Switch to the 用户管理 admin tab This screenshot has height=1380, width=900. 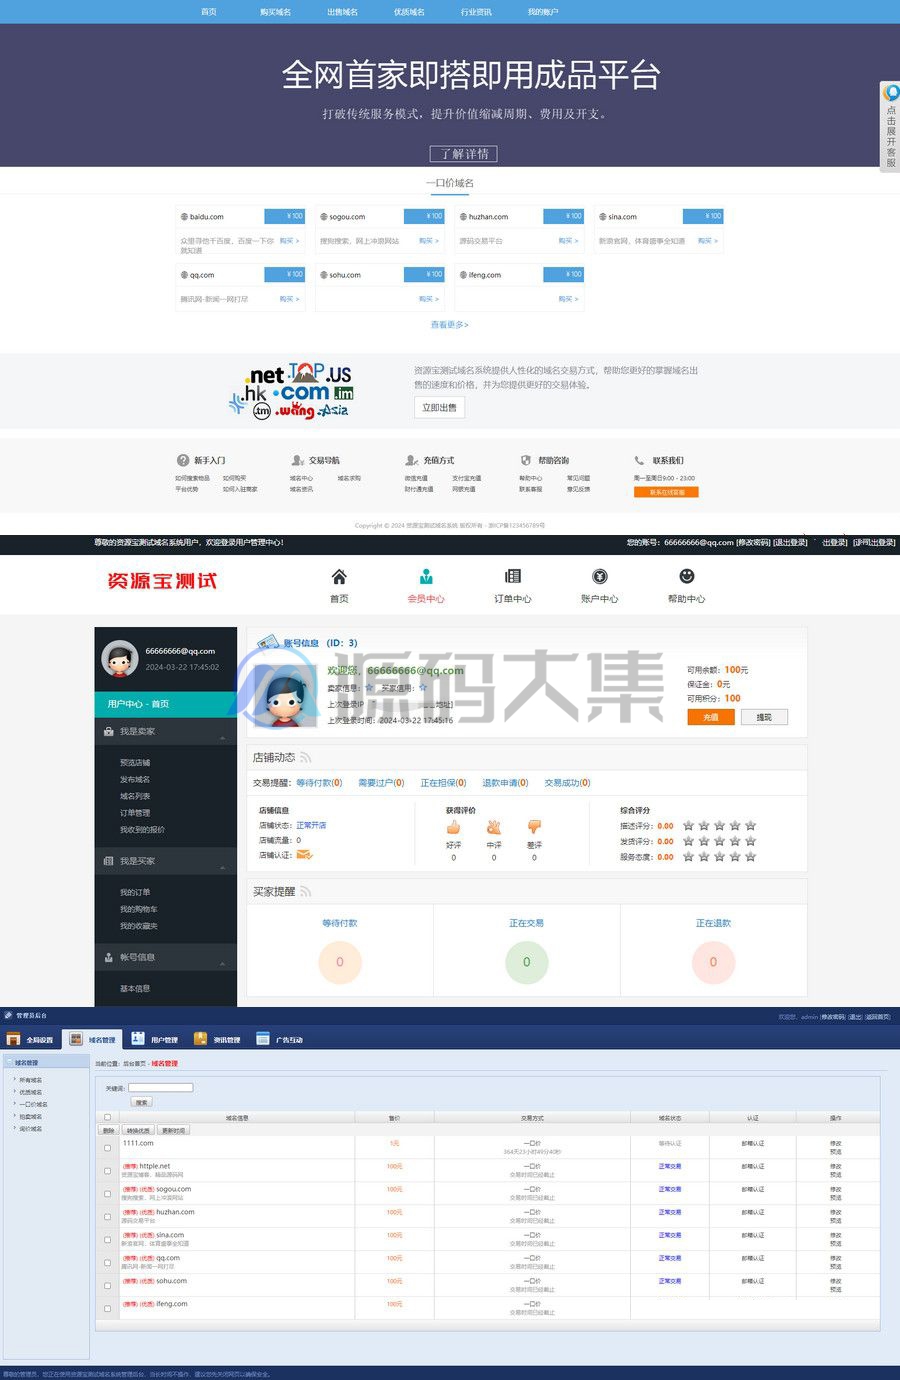point(155,1040)
